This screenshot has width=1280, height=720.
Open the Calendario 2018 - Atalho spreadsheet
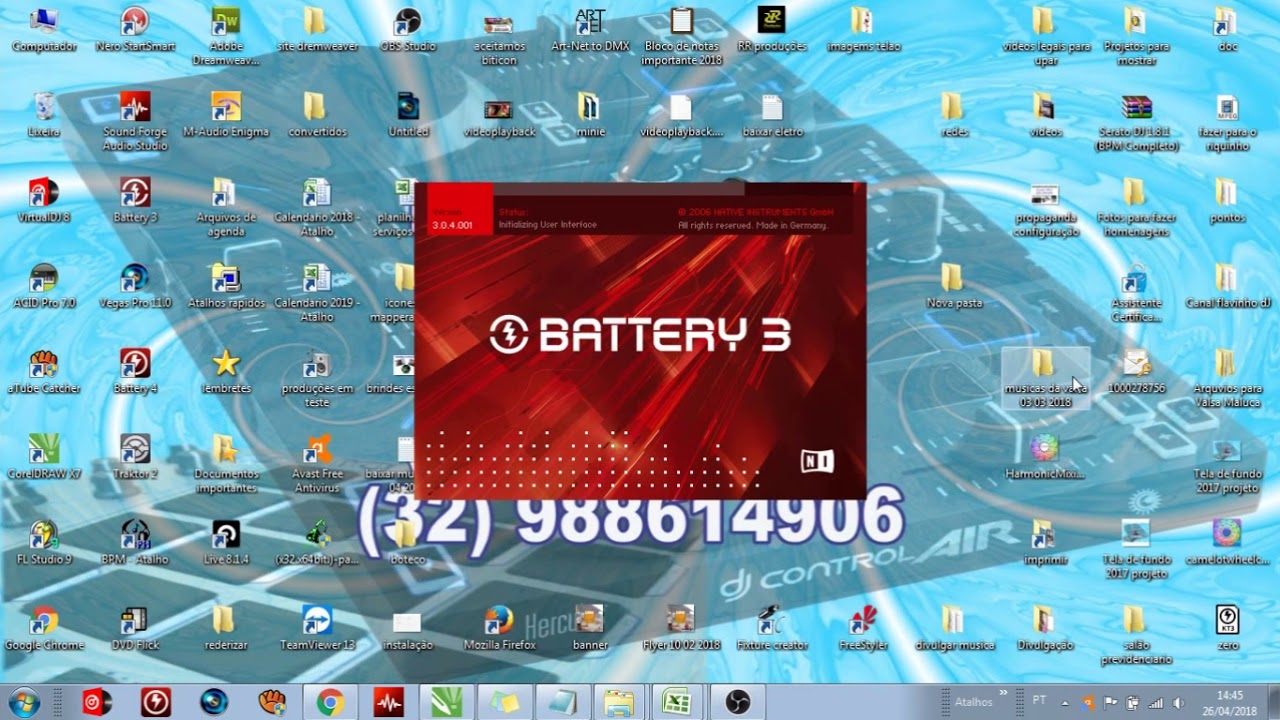(x=317, y=207)
